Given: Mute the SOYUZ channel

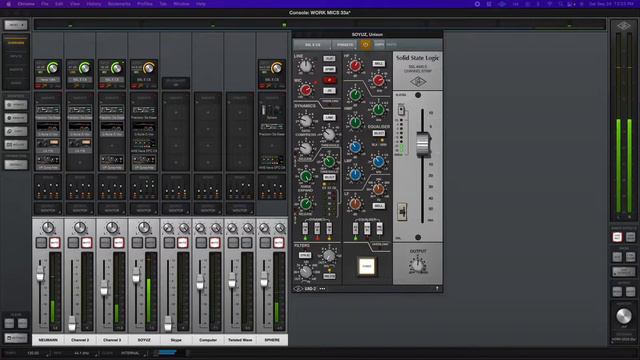Looking at the screenshot, I should 150,243.
